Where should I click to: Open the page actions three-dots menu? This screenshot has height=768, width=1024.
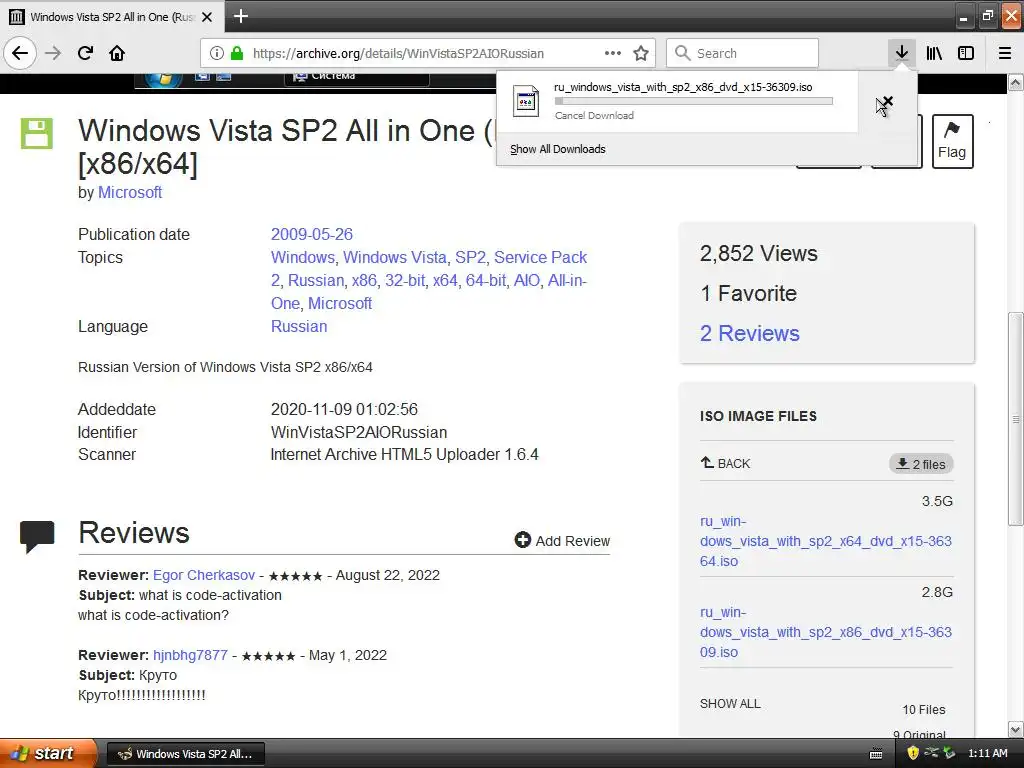pyautogui.click(x=612, y=53)
